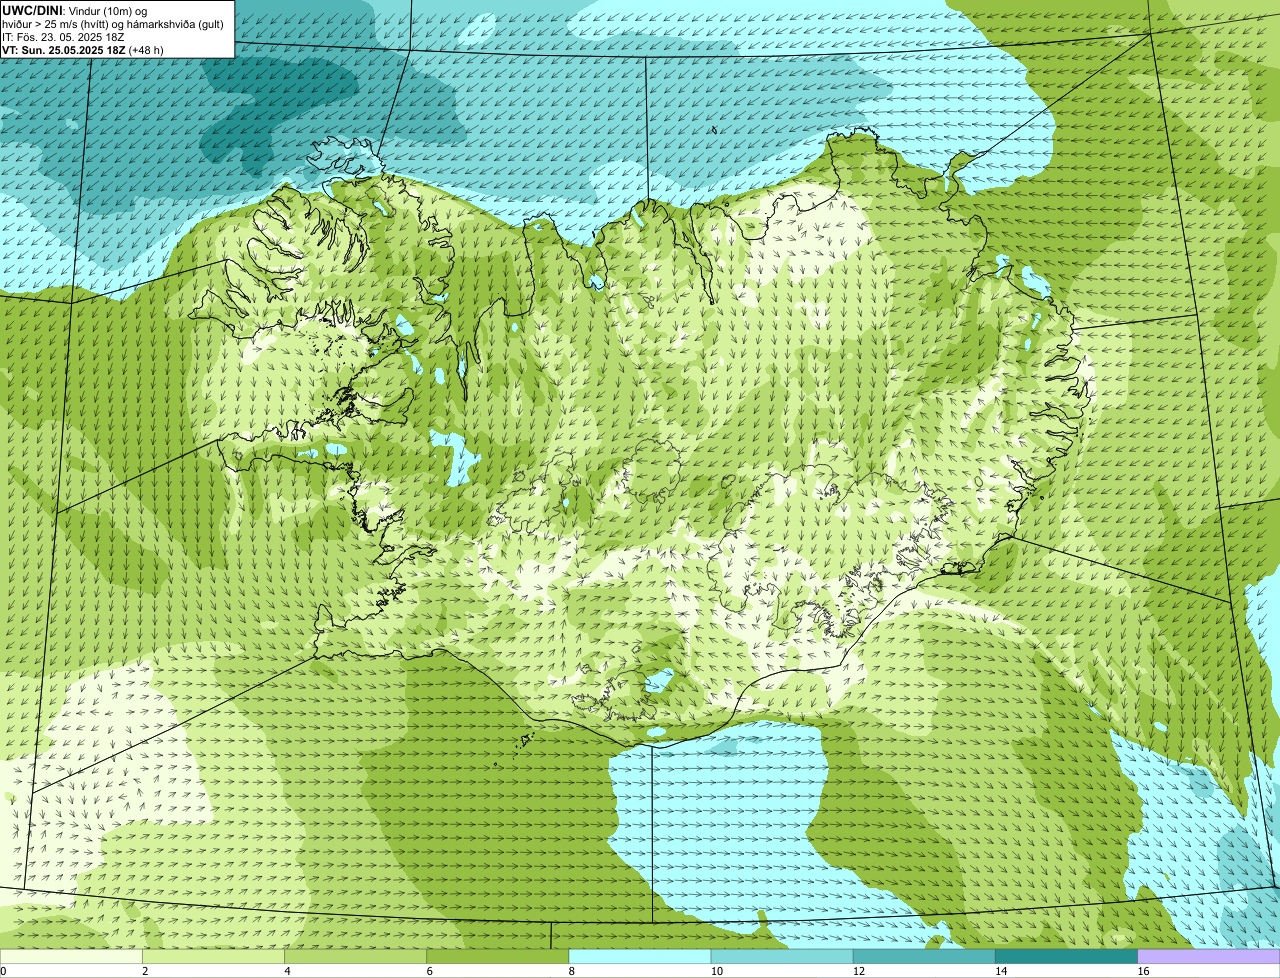Click the 'hviður > 25 m/s (hvítt)' description line

(x=113, y=24)
